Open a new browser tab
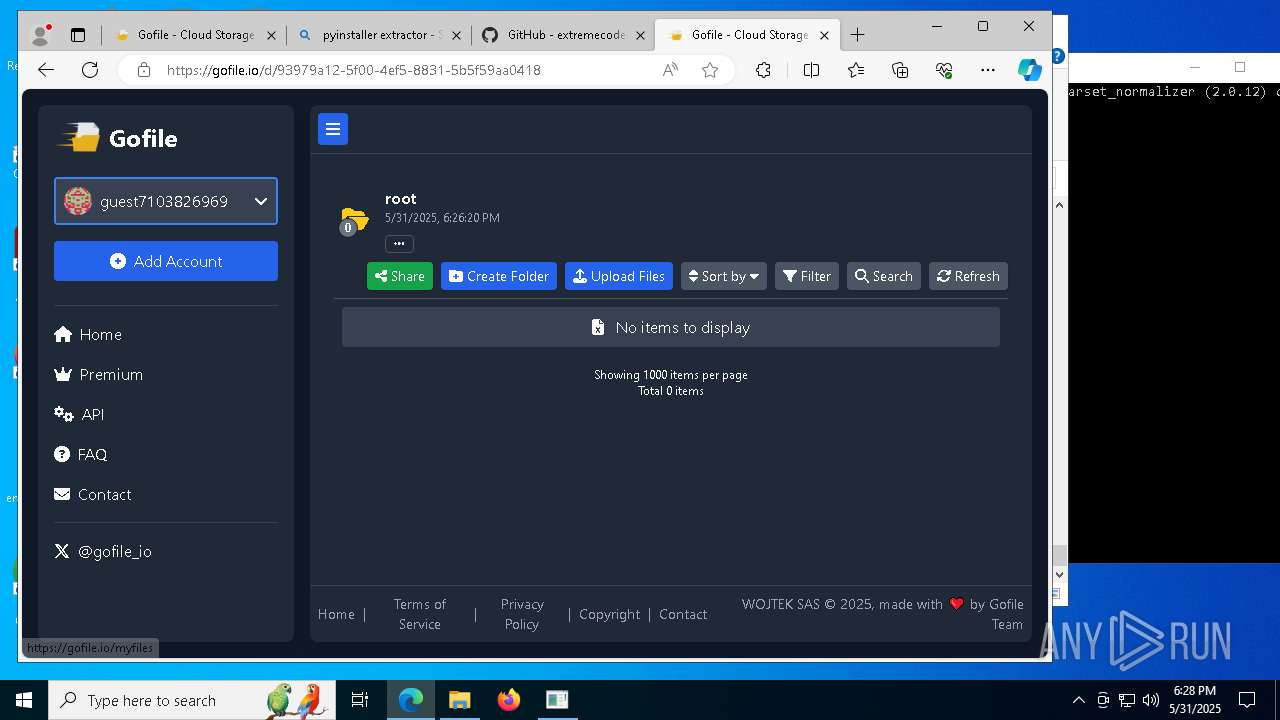 coord(857,35)
